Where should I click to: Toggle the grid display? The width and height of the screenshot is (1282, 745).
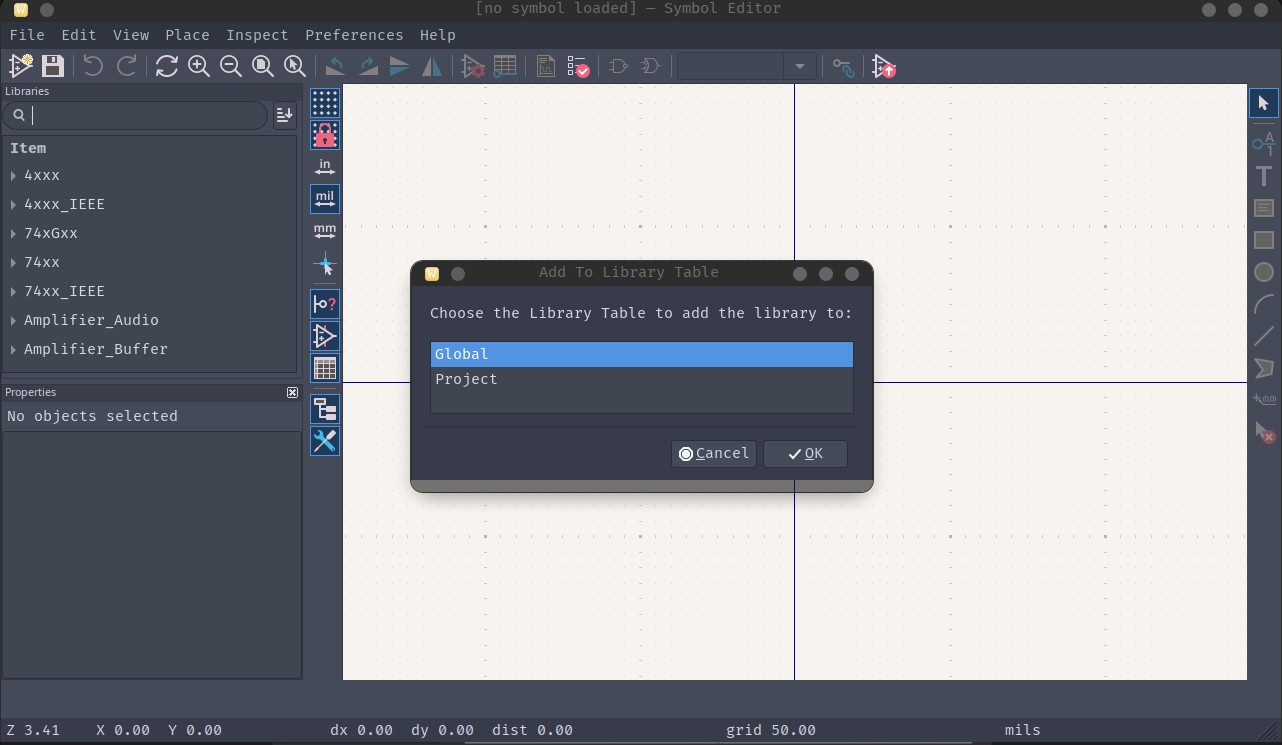(x=324, y=103)
